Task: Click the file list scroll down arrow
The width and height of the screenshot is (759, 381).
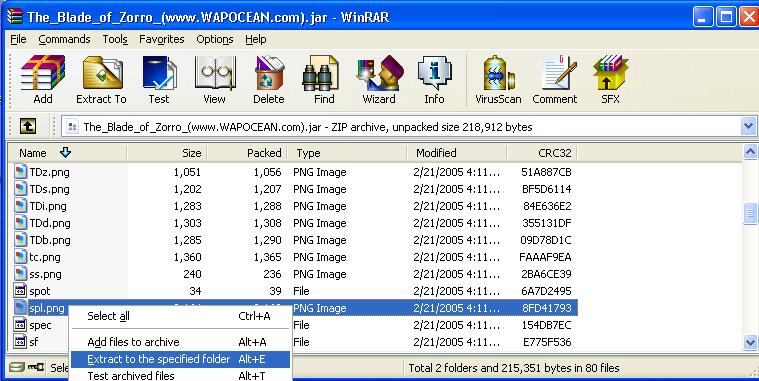Action: point(750,343)
